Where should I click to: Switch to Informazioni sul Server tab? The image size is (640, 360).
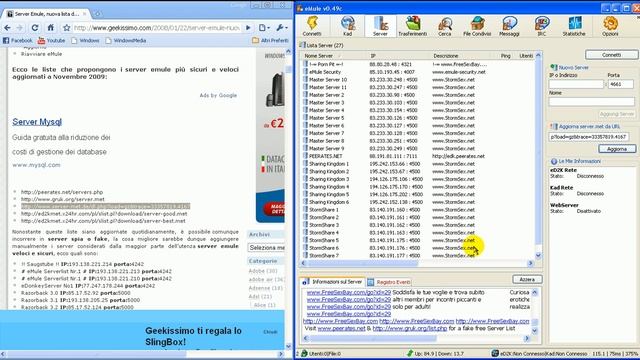coord(333,282)
